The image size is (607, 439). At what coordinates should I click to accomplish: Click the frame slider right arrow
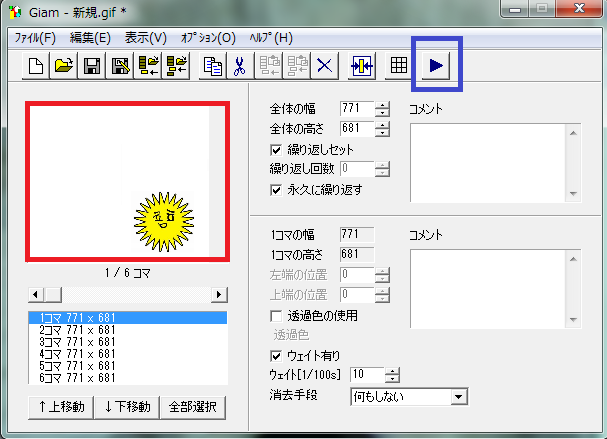pos(219,295)
